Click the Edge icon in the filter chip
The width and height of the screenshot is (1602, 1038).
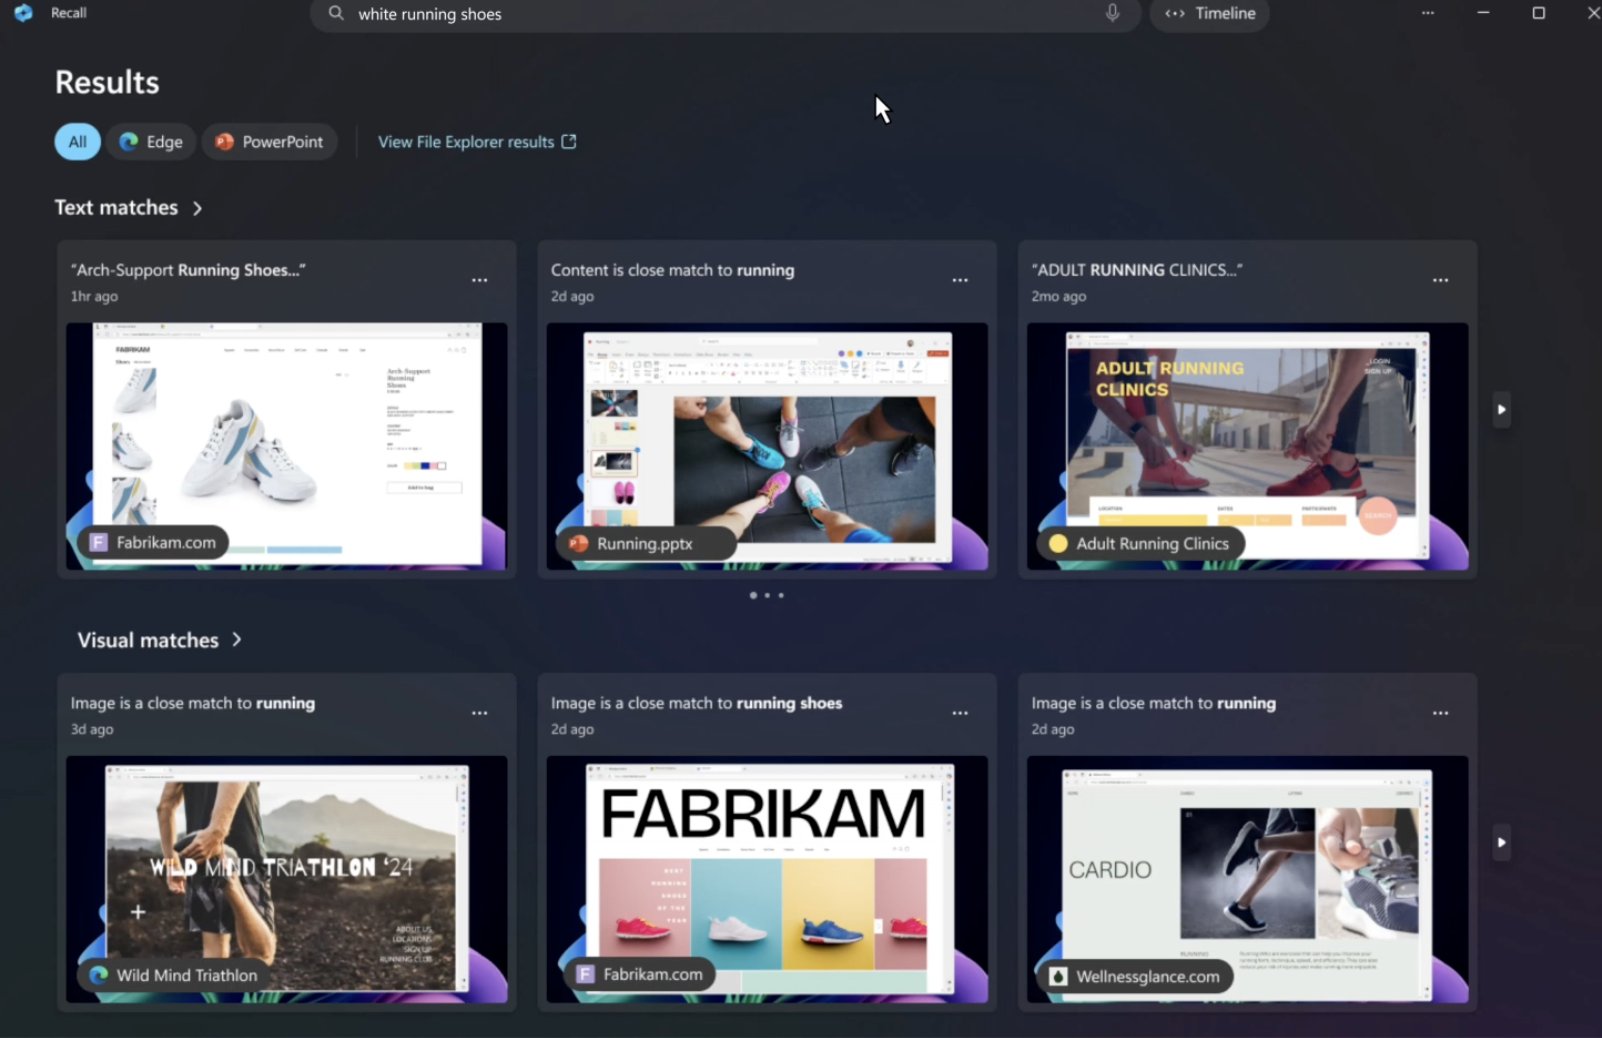(x=129, y=142)
